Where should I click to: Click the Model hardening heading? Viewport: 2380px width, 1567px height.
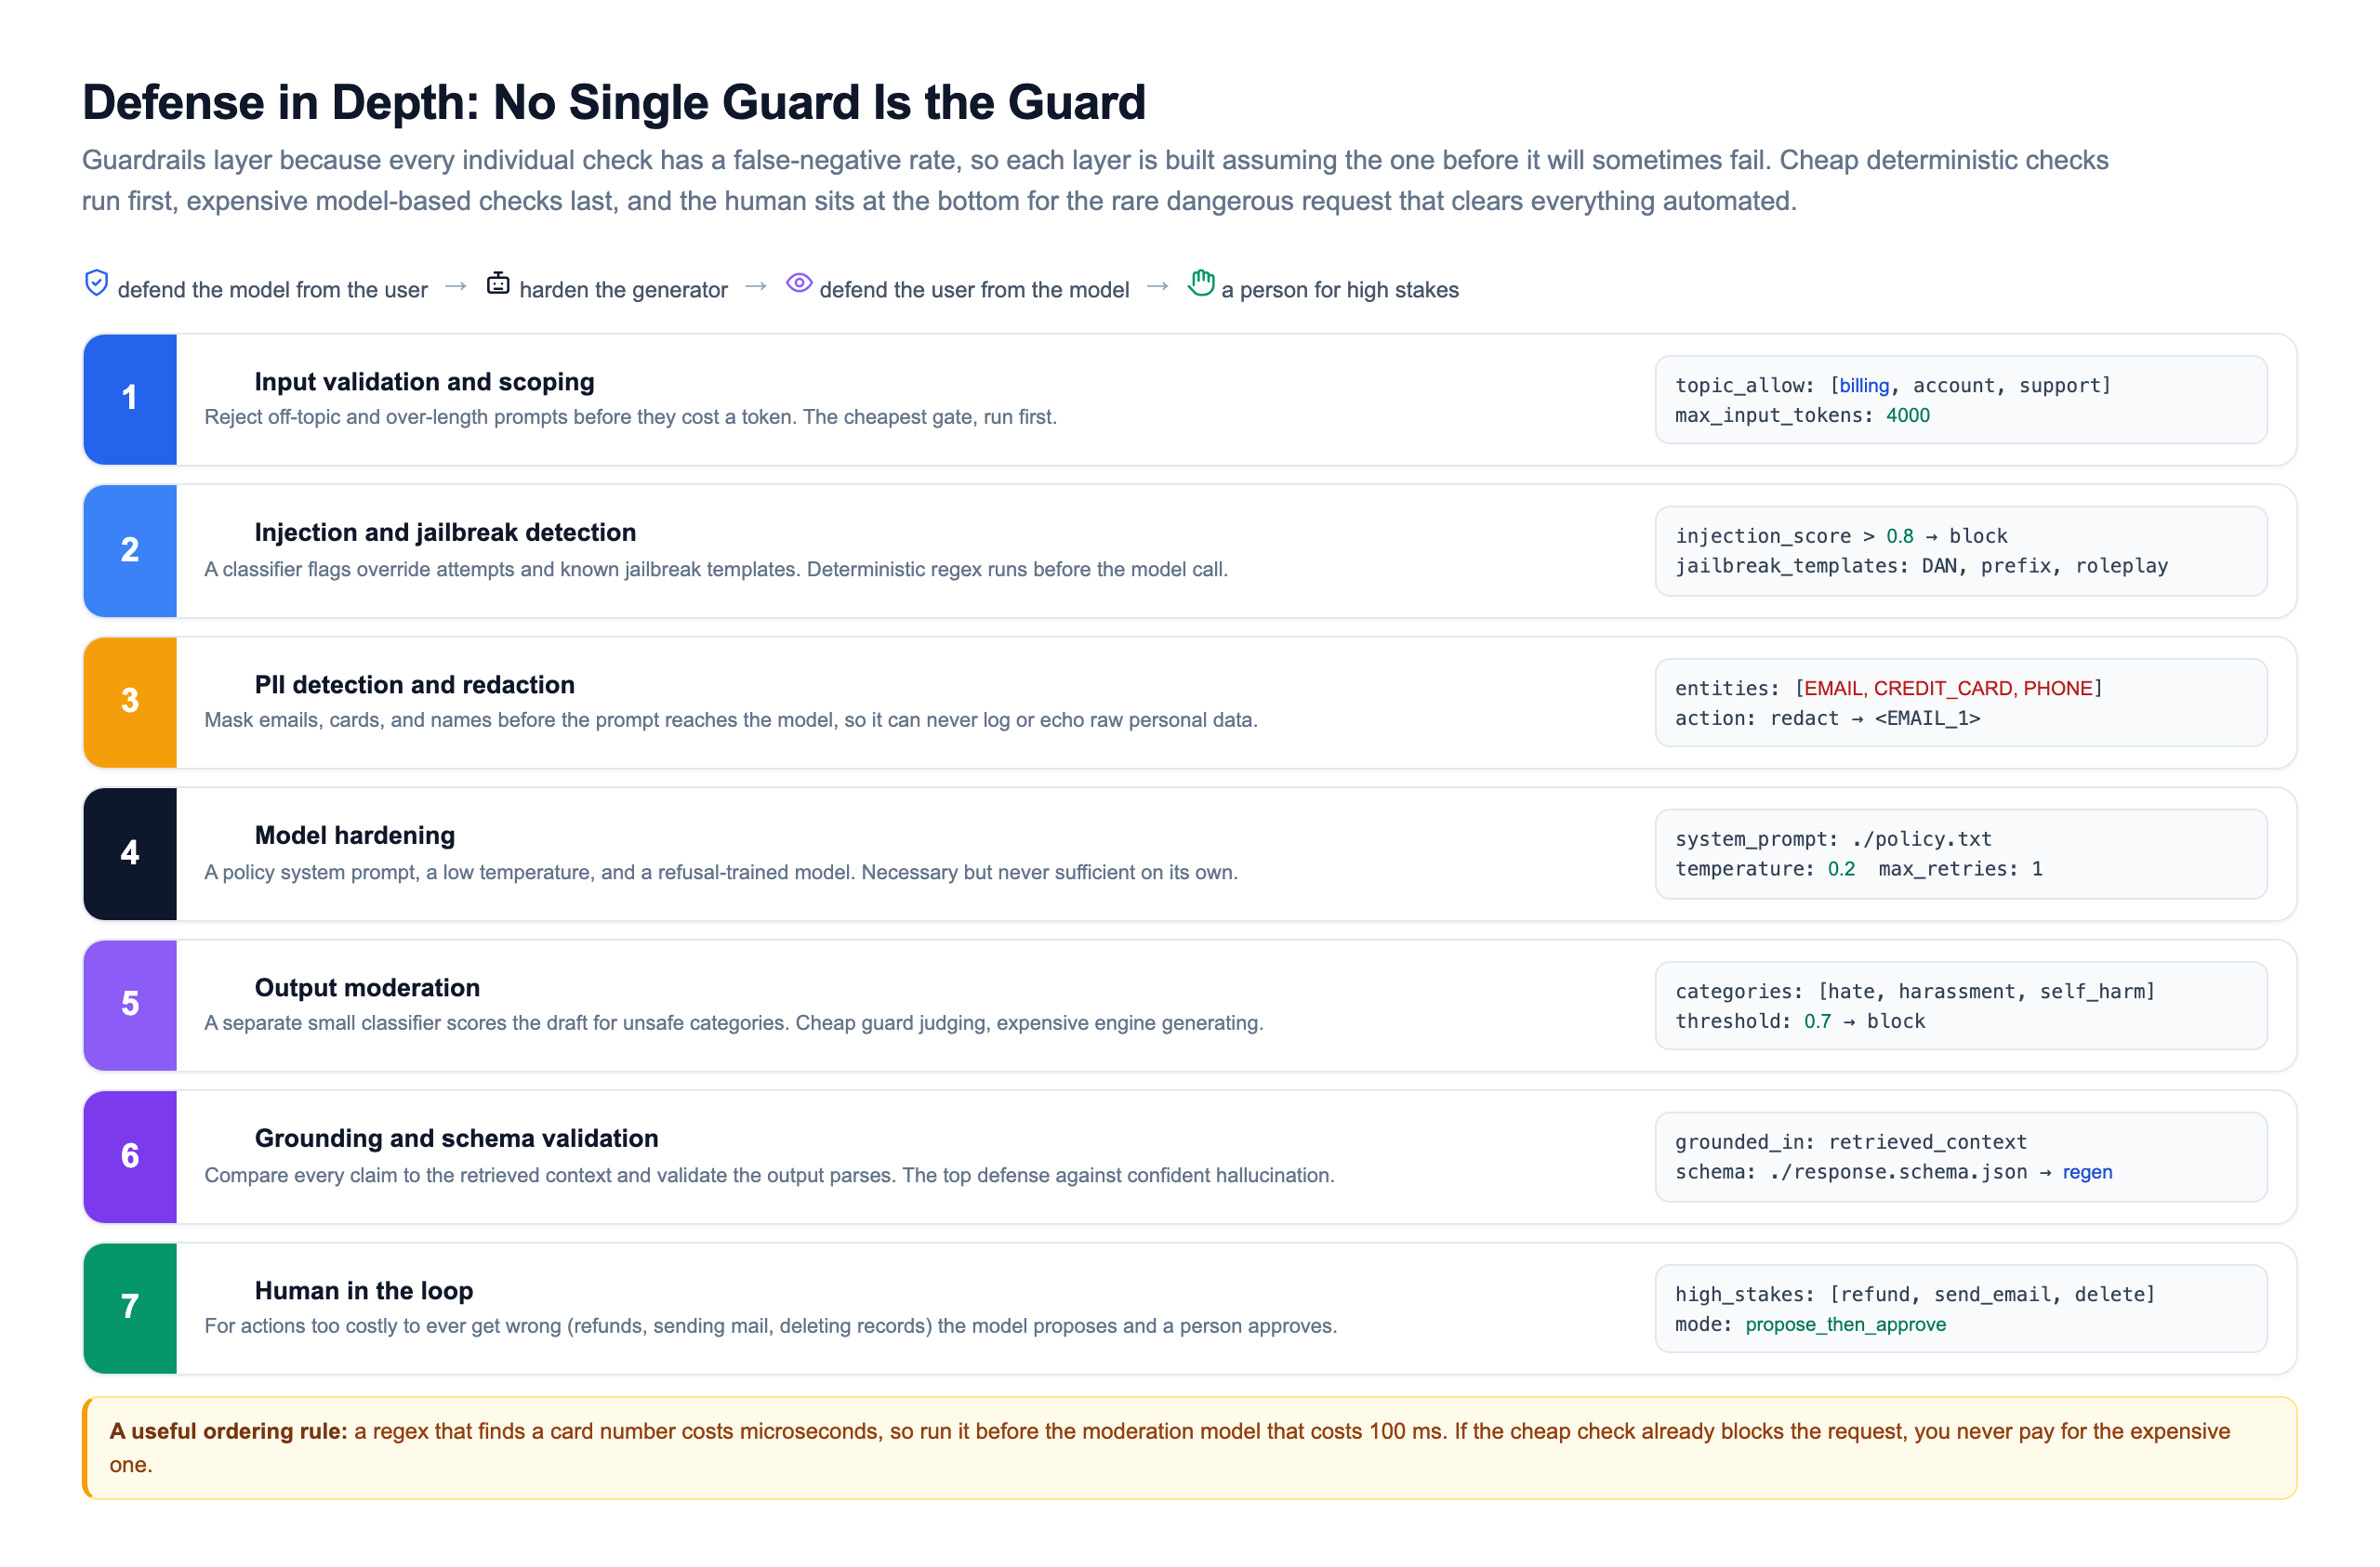[355, 835]
